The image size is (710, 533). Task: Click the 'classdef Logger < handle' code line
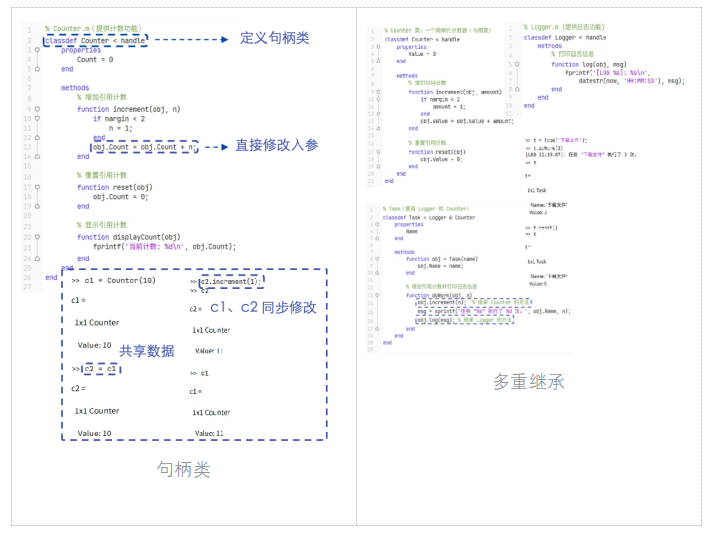pyautogui.click(x=565, y=37)
